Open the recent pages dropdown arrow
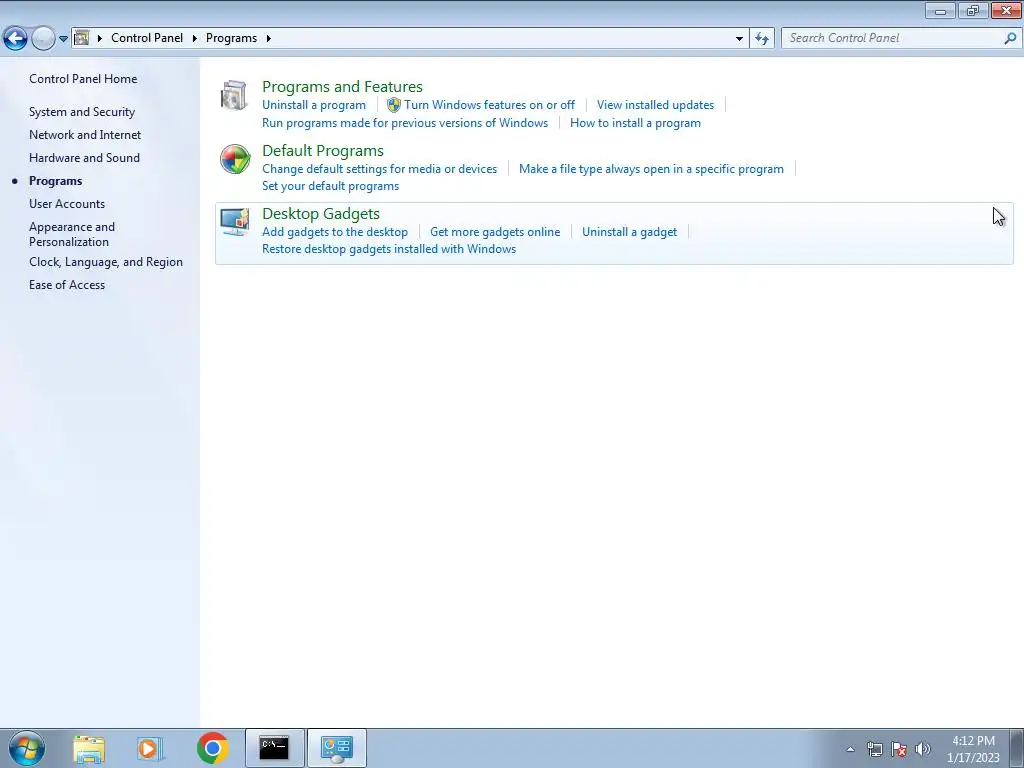The image size is (1024, 768). coord(63,39)
